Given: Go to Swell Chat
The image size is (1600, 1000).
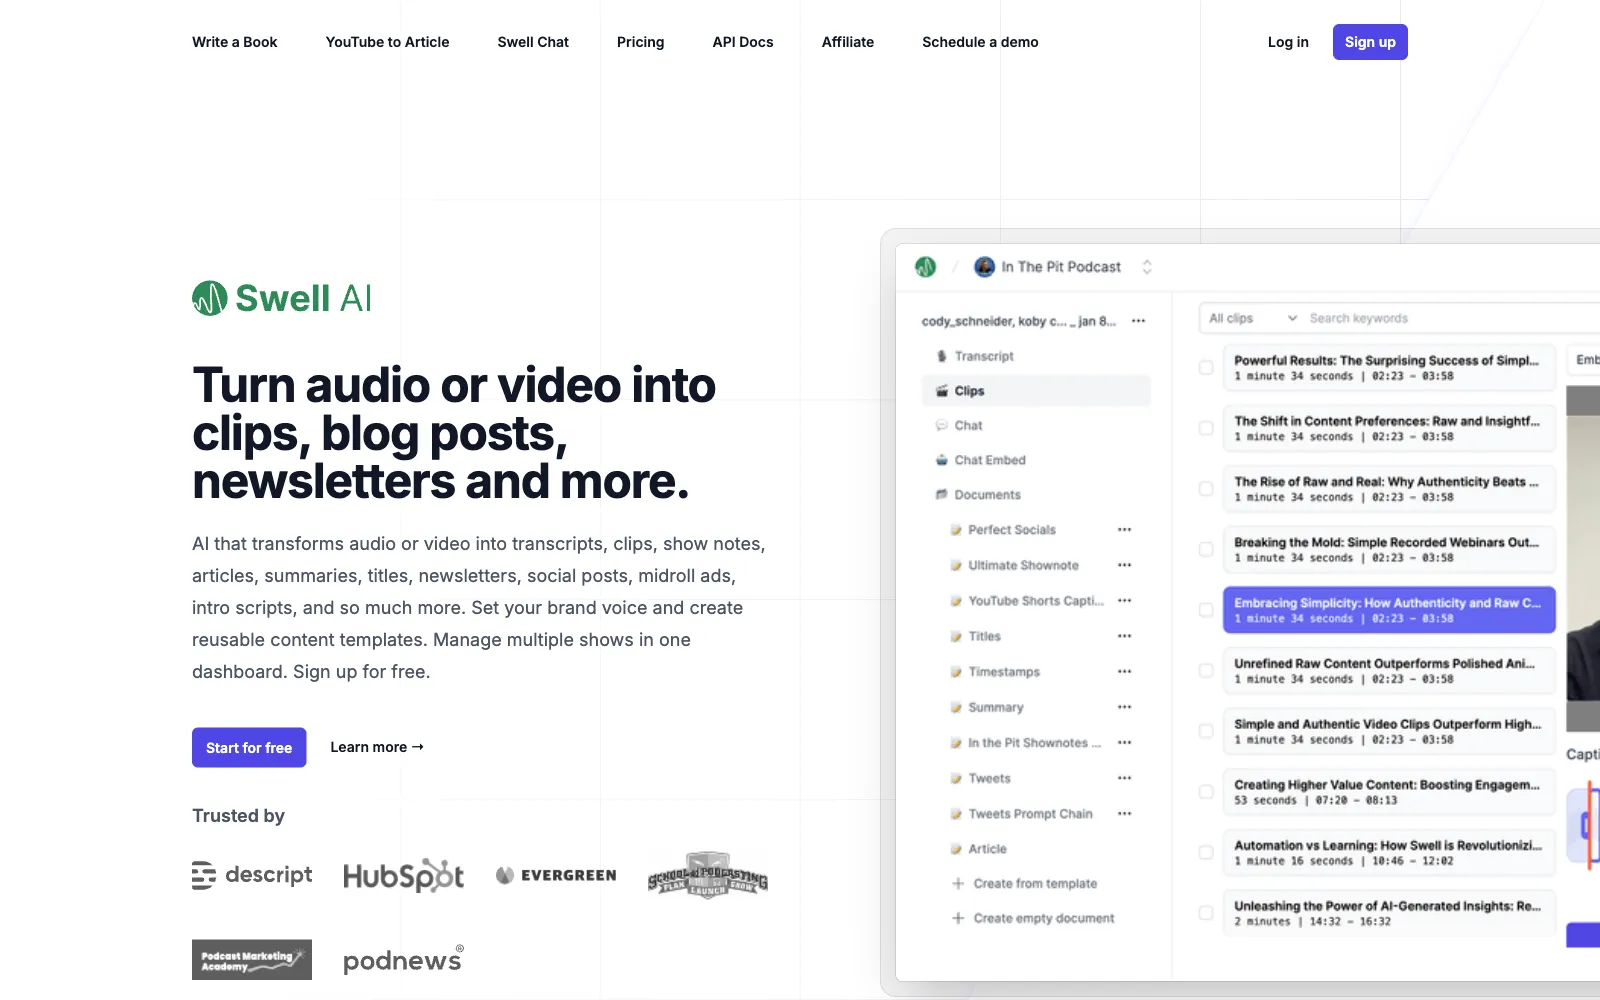Looking at the screenshot, I should coord(533,42).
